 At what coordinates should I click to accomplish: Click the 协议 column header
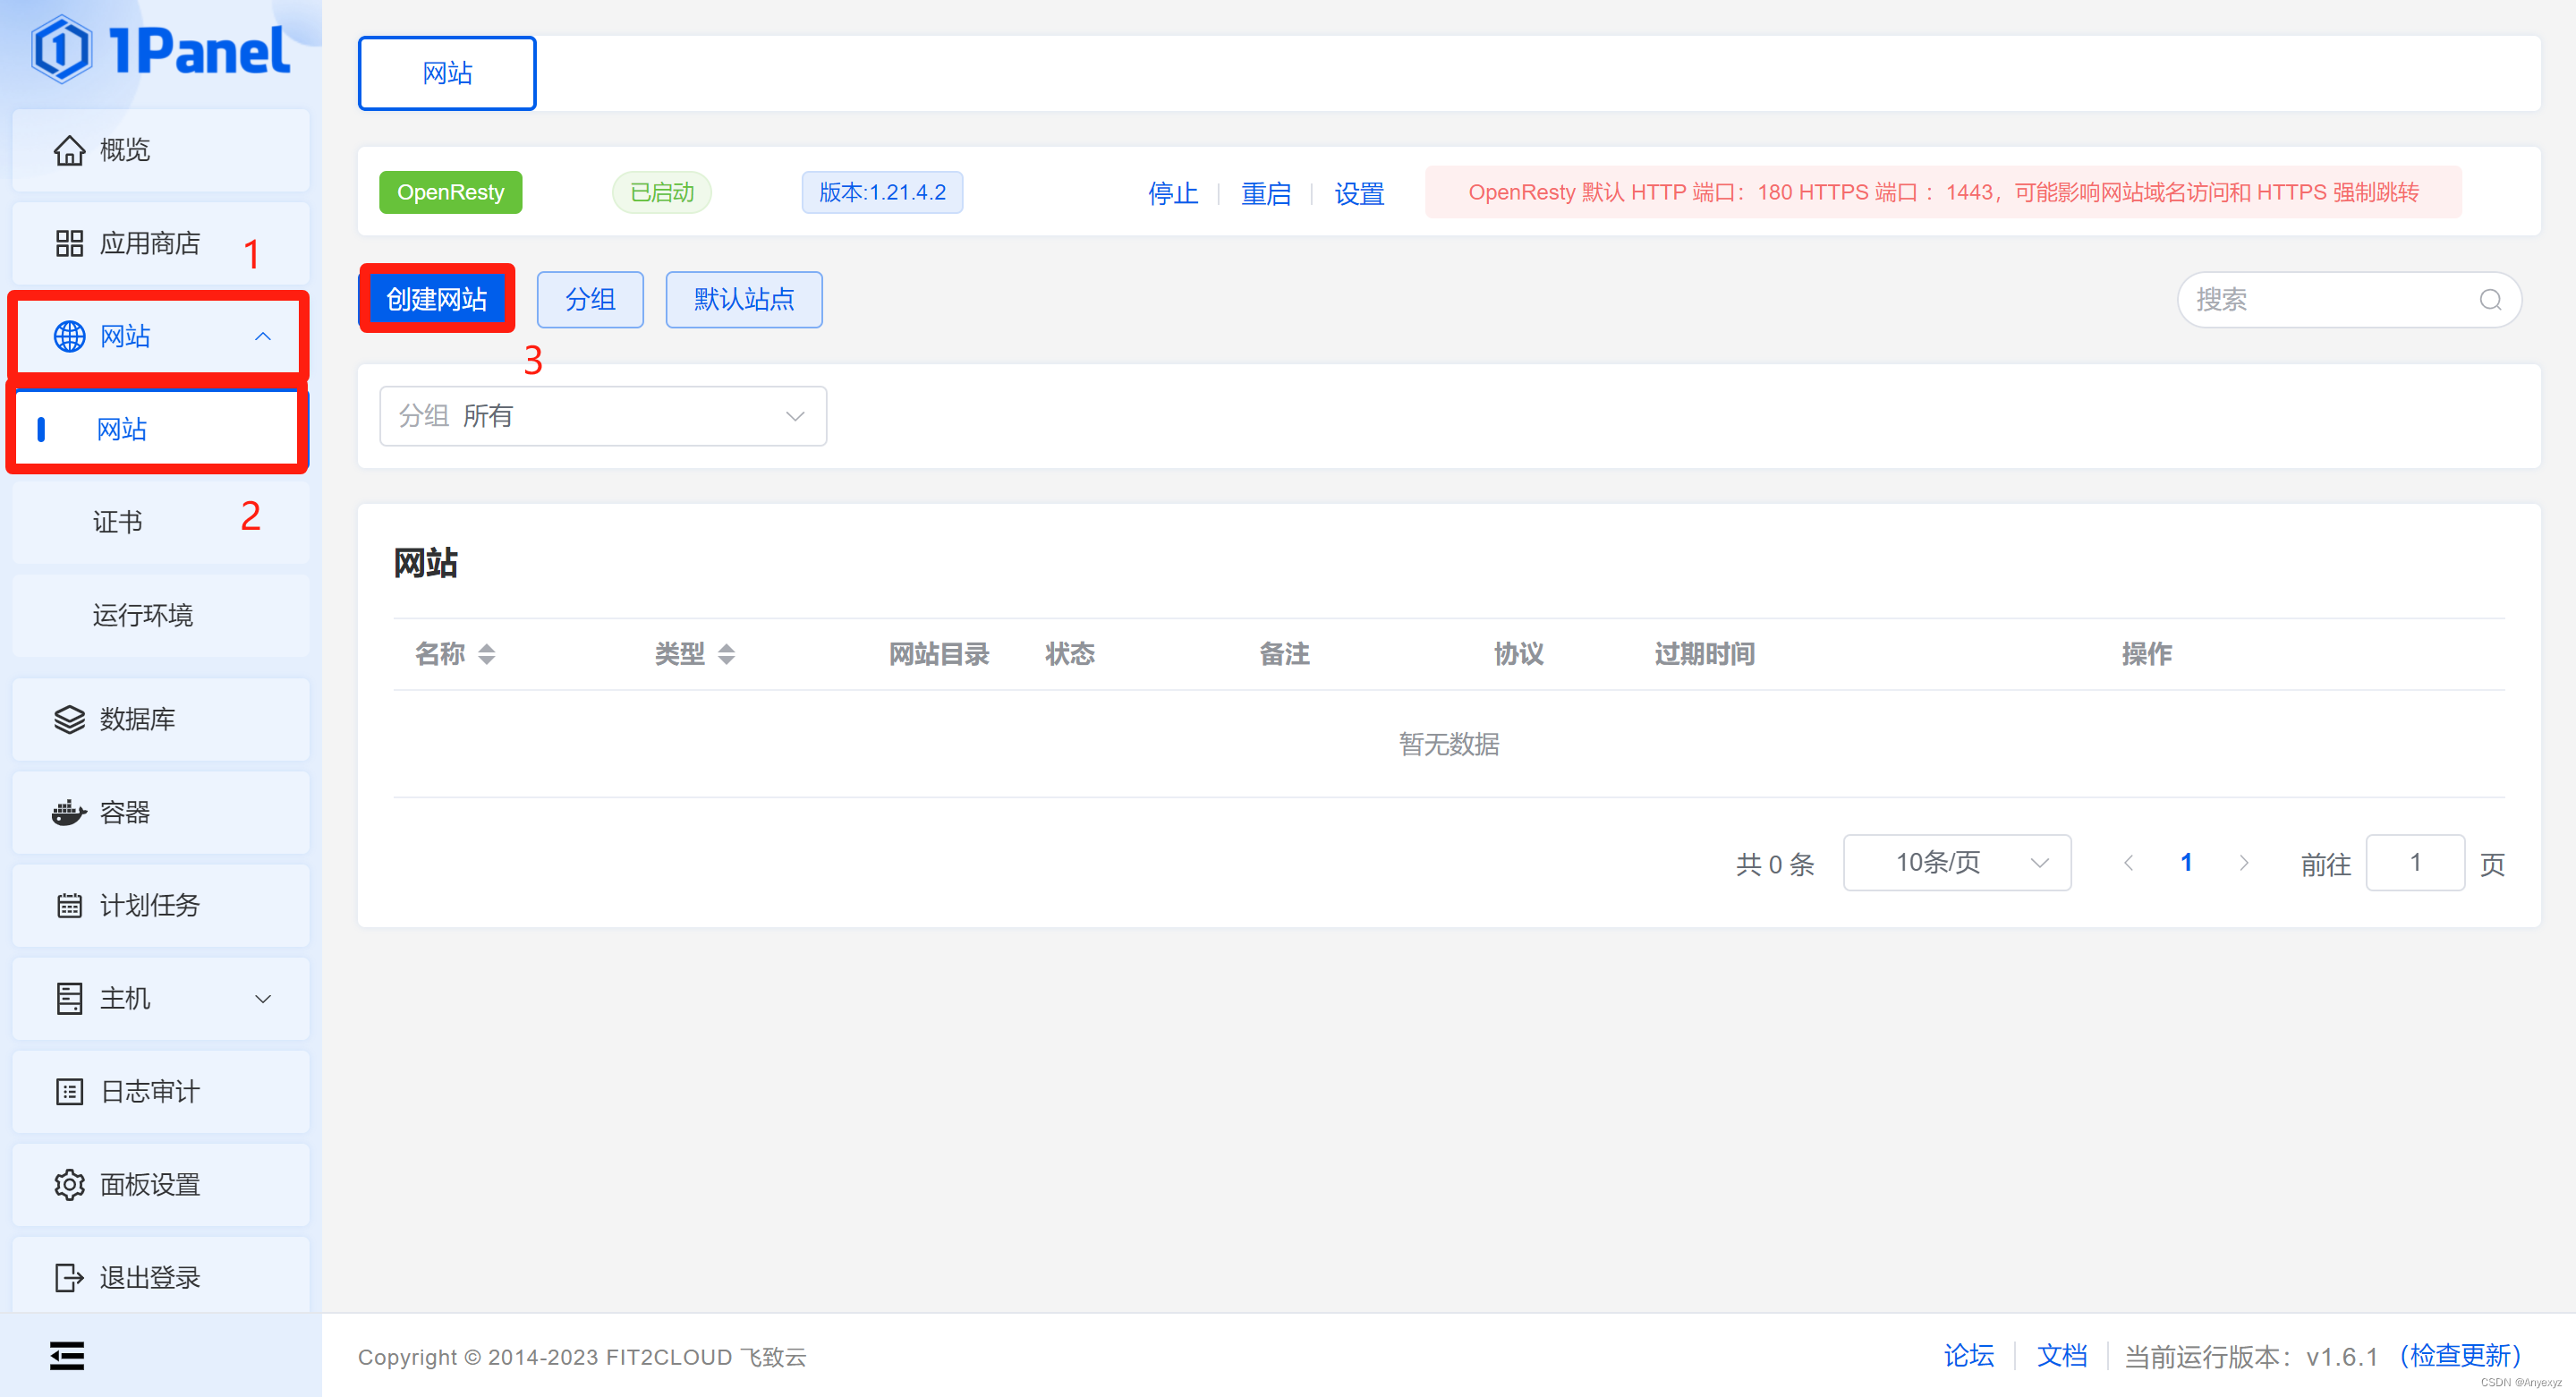point(1519,654)
